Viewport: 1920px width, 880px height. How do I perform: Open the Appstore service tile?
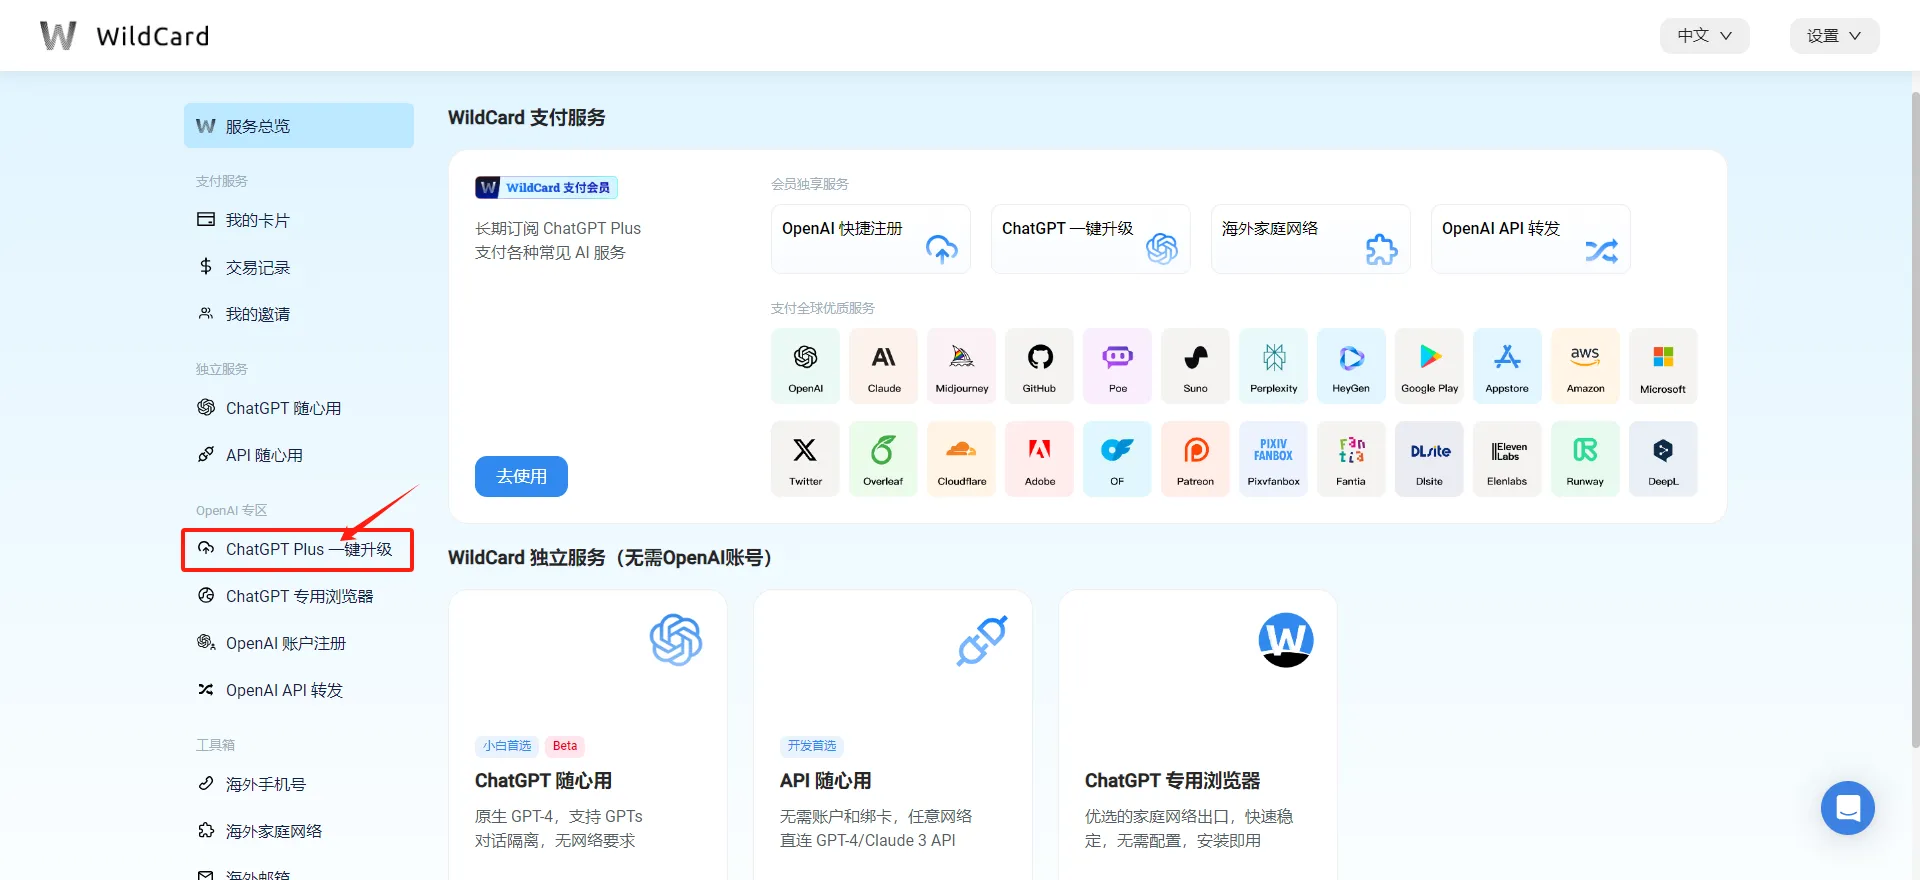tap(1507, 366)
